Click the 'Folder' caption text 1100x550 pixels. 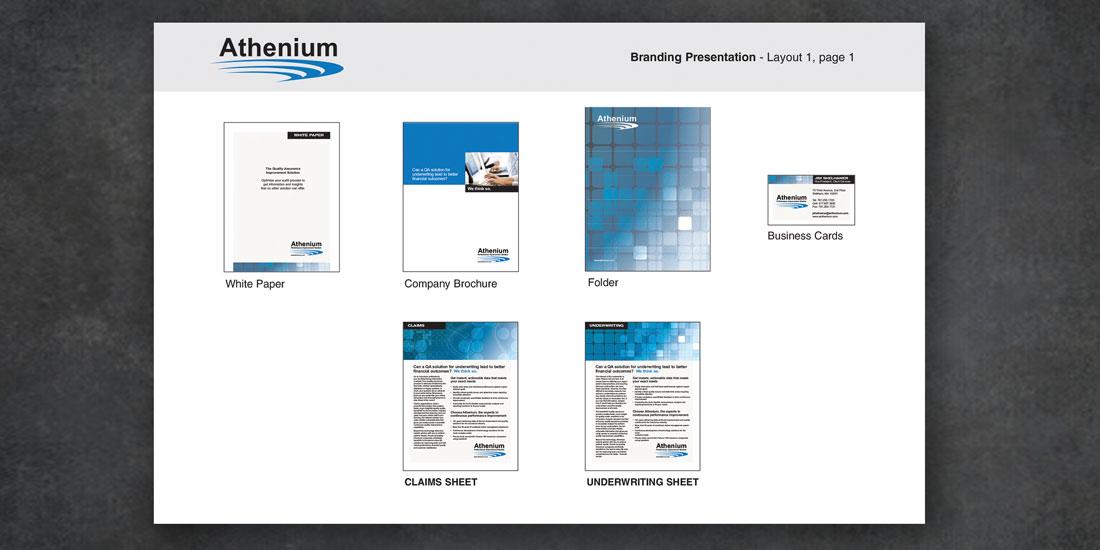click(x=603, y=283)
